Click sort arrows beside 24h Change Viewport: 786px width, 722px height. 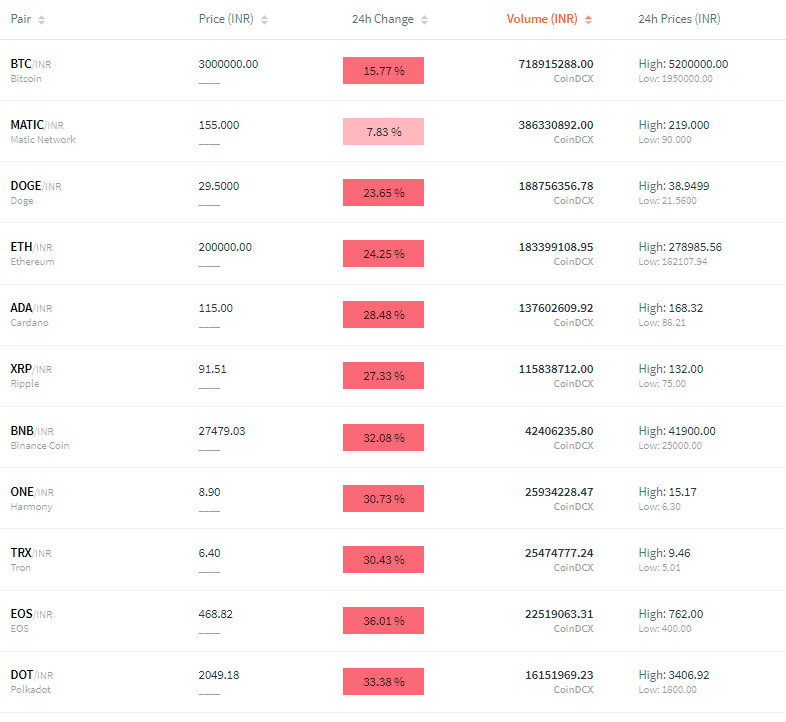[425, 20]
